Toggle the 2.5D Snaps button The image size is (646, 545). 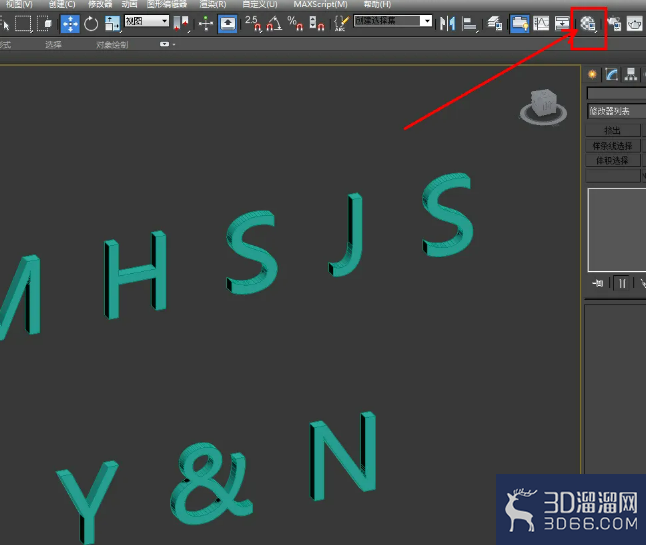253,23
